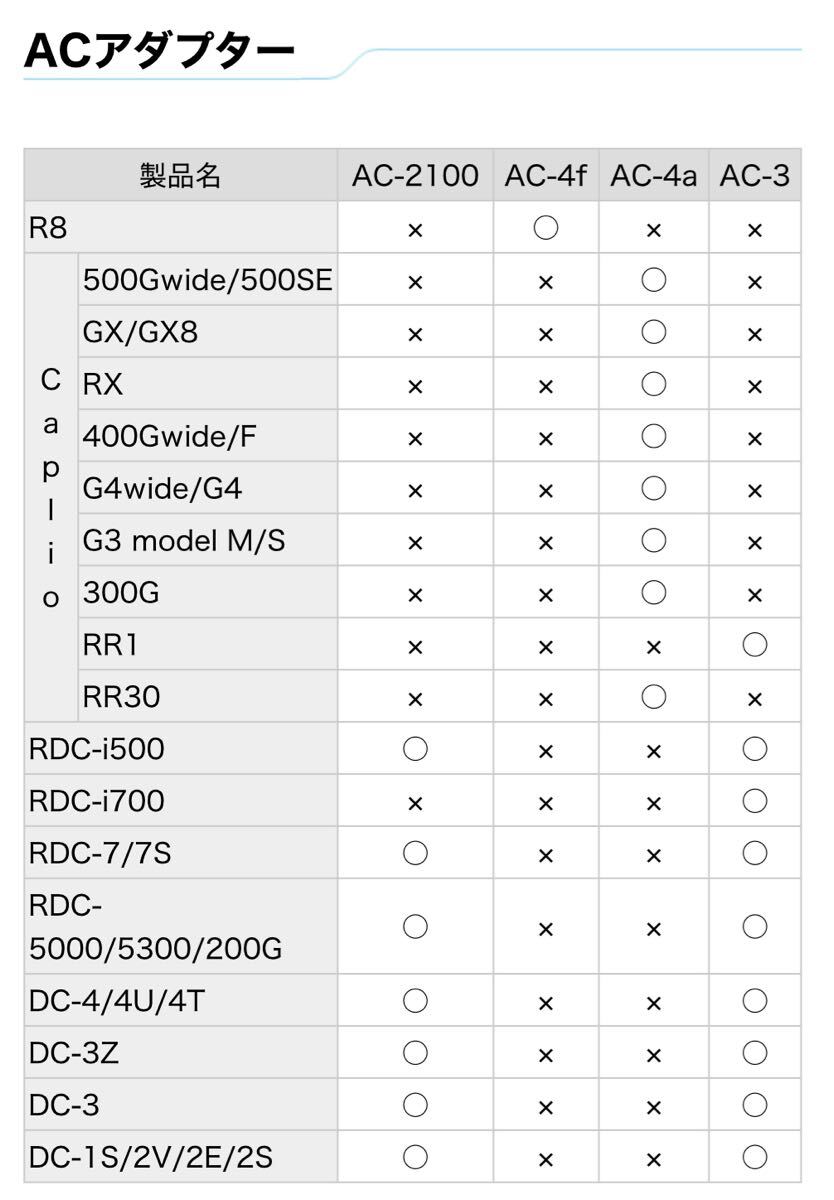Select the GX/GX8 circle under AC-4a

tap(653, 332)
